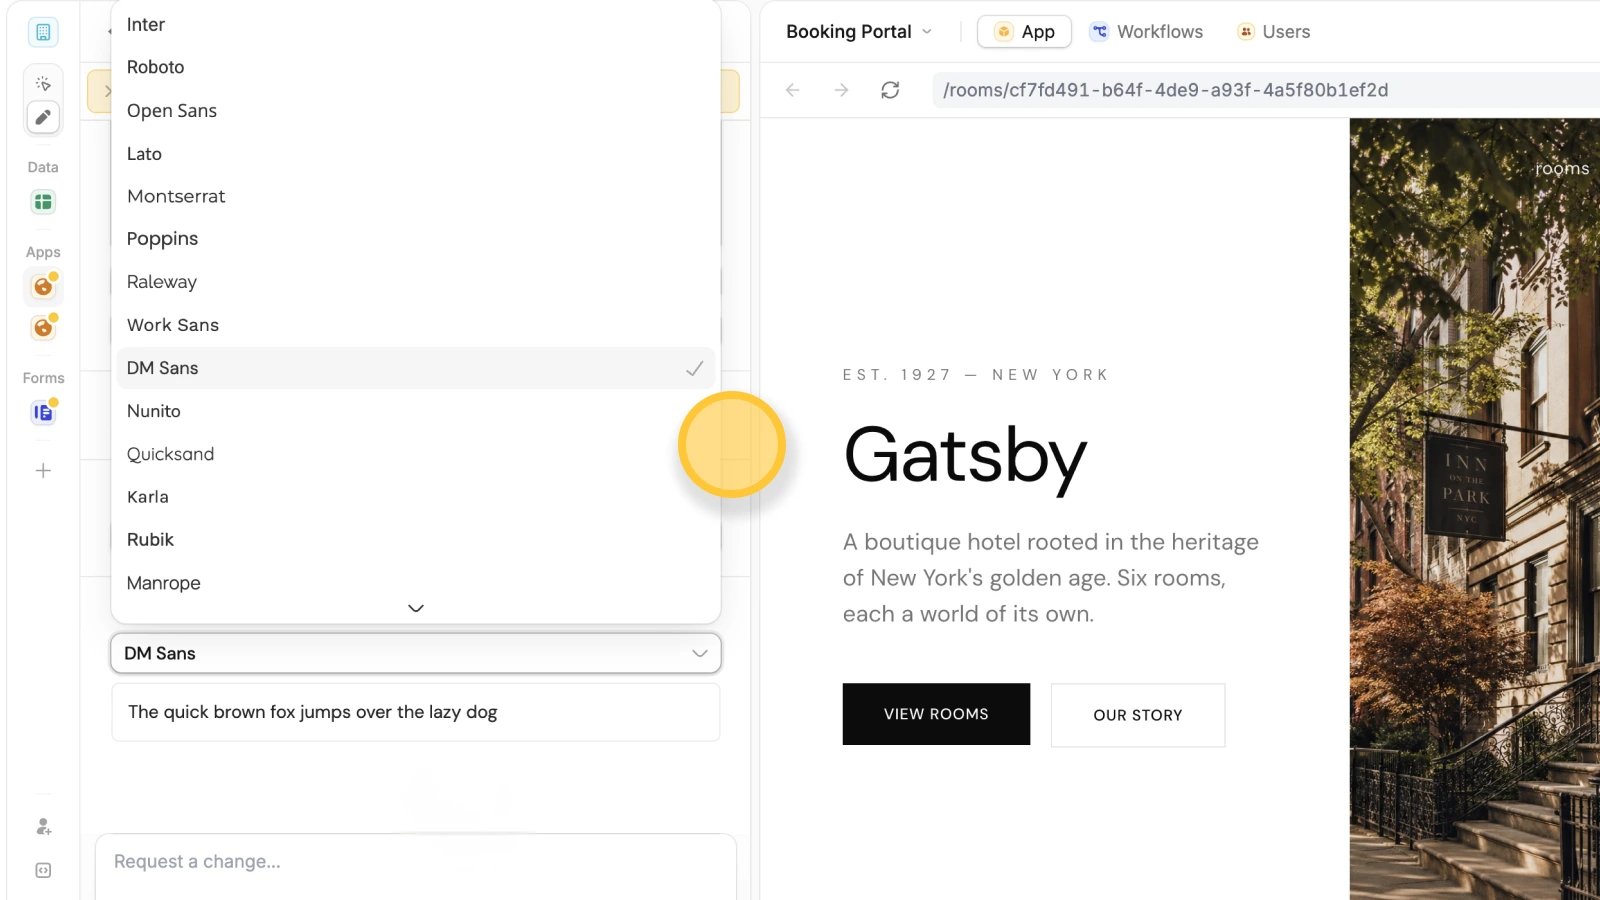Open the first orange app icon
1600x900 pixels.
point(43,287)
